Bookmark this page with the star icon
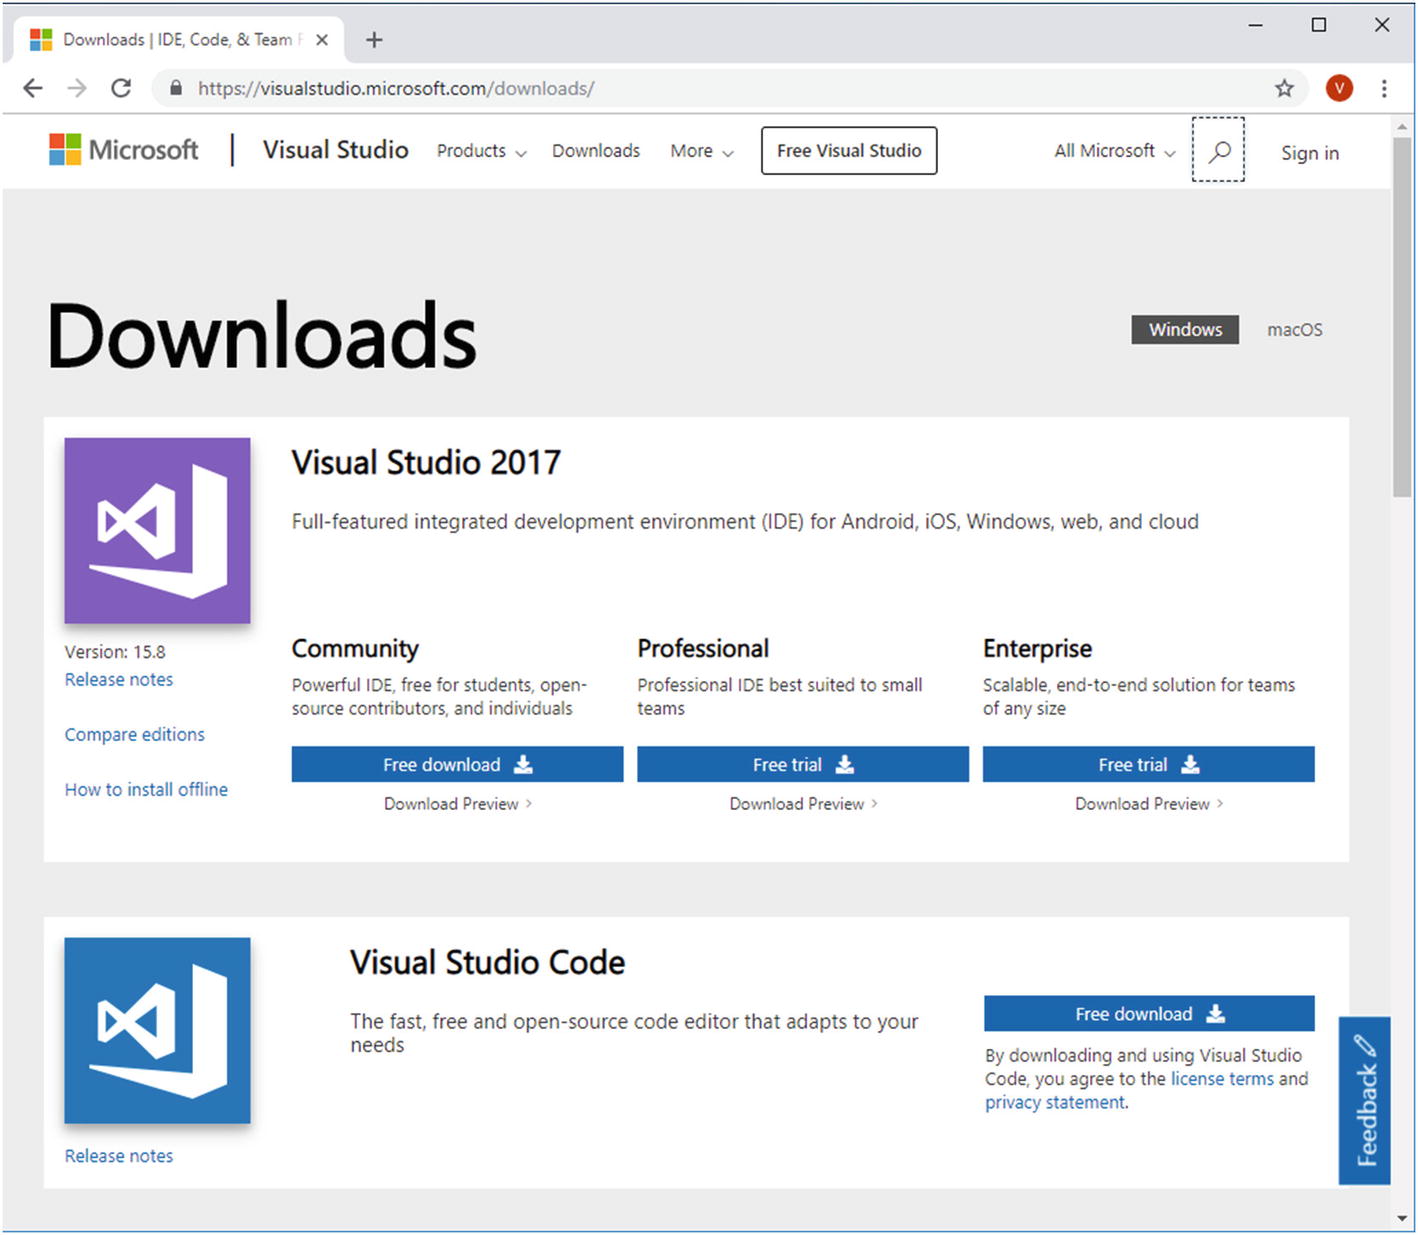 click(1284, 88)
